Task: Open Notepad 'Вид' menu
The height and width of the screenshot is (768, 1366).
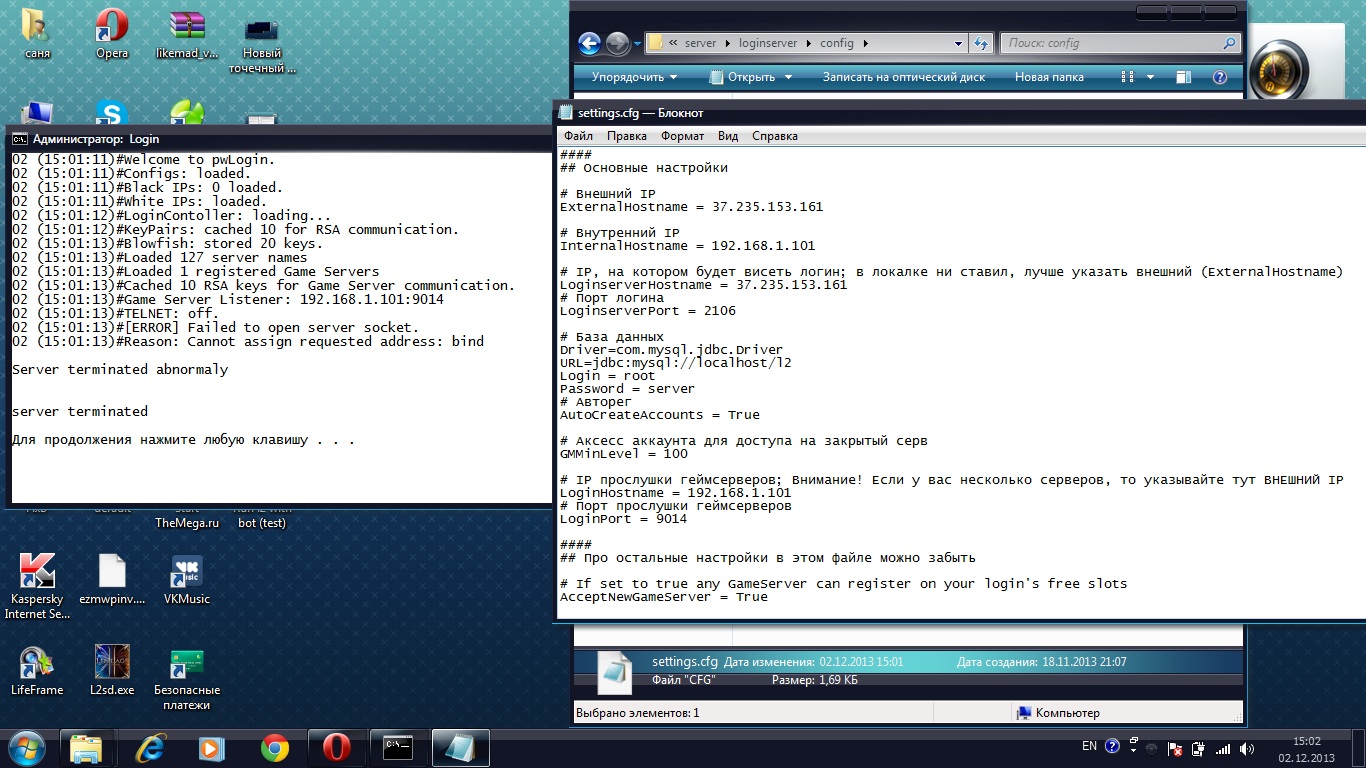Action: coord(728,136)
